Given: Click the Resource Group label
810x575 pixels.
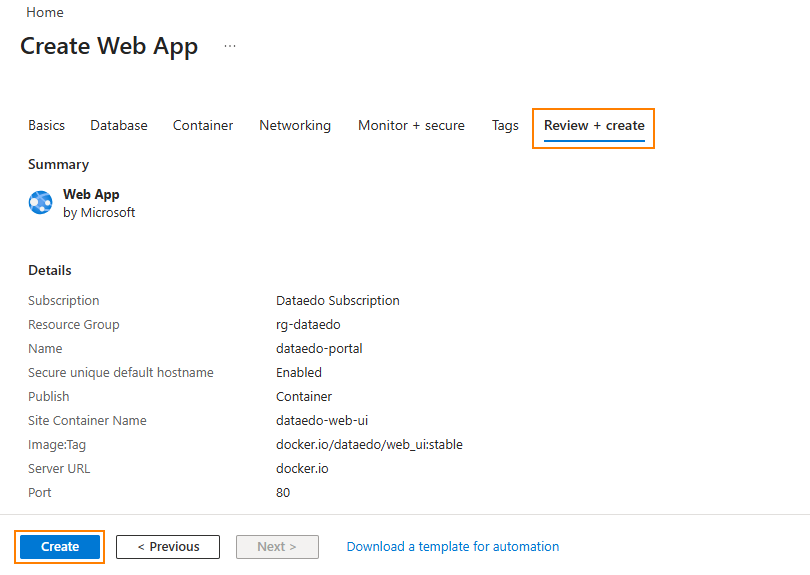Looking at the screenshot, I should pos(74,325).
